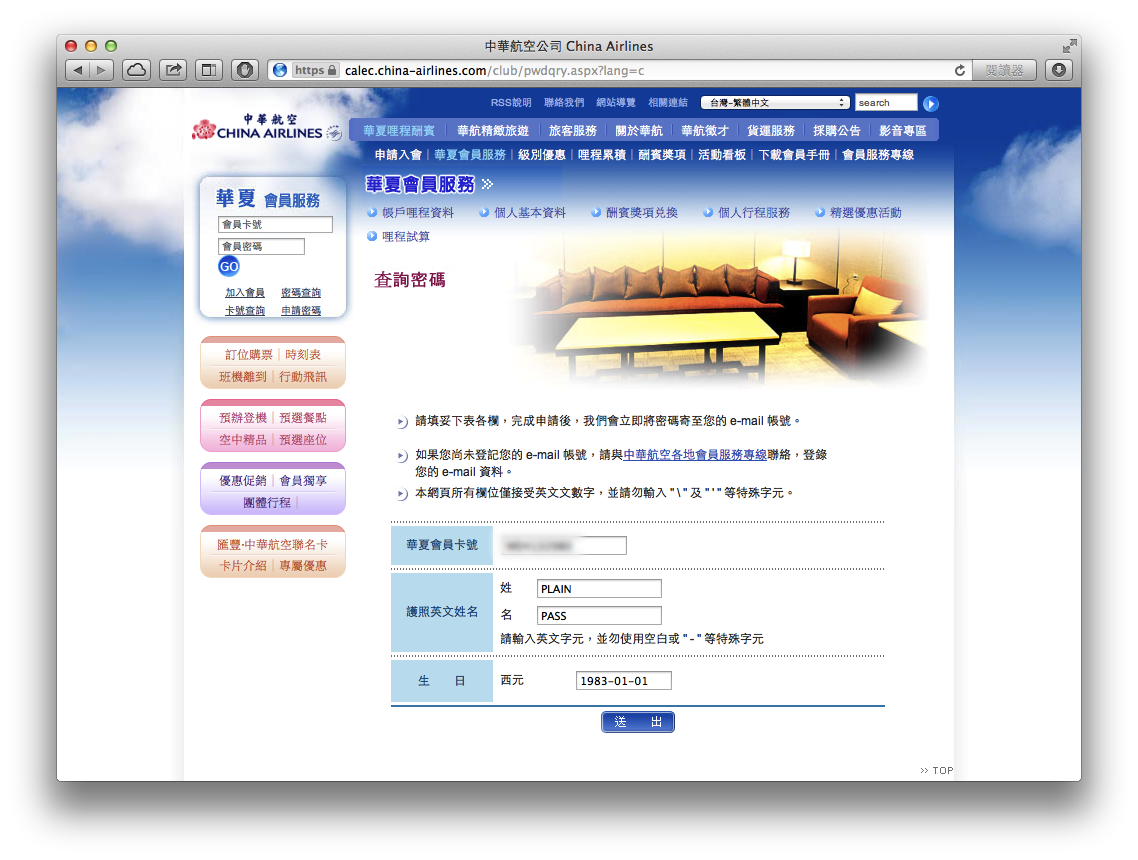
Task: Open the 相關連結 link
Action: tap(668, 102)
